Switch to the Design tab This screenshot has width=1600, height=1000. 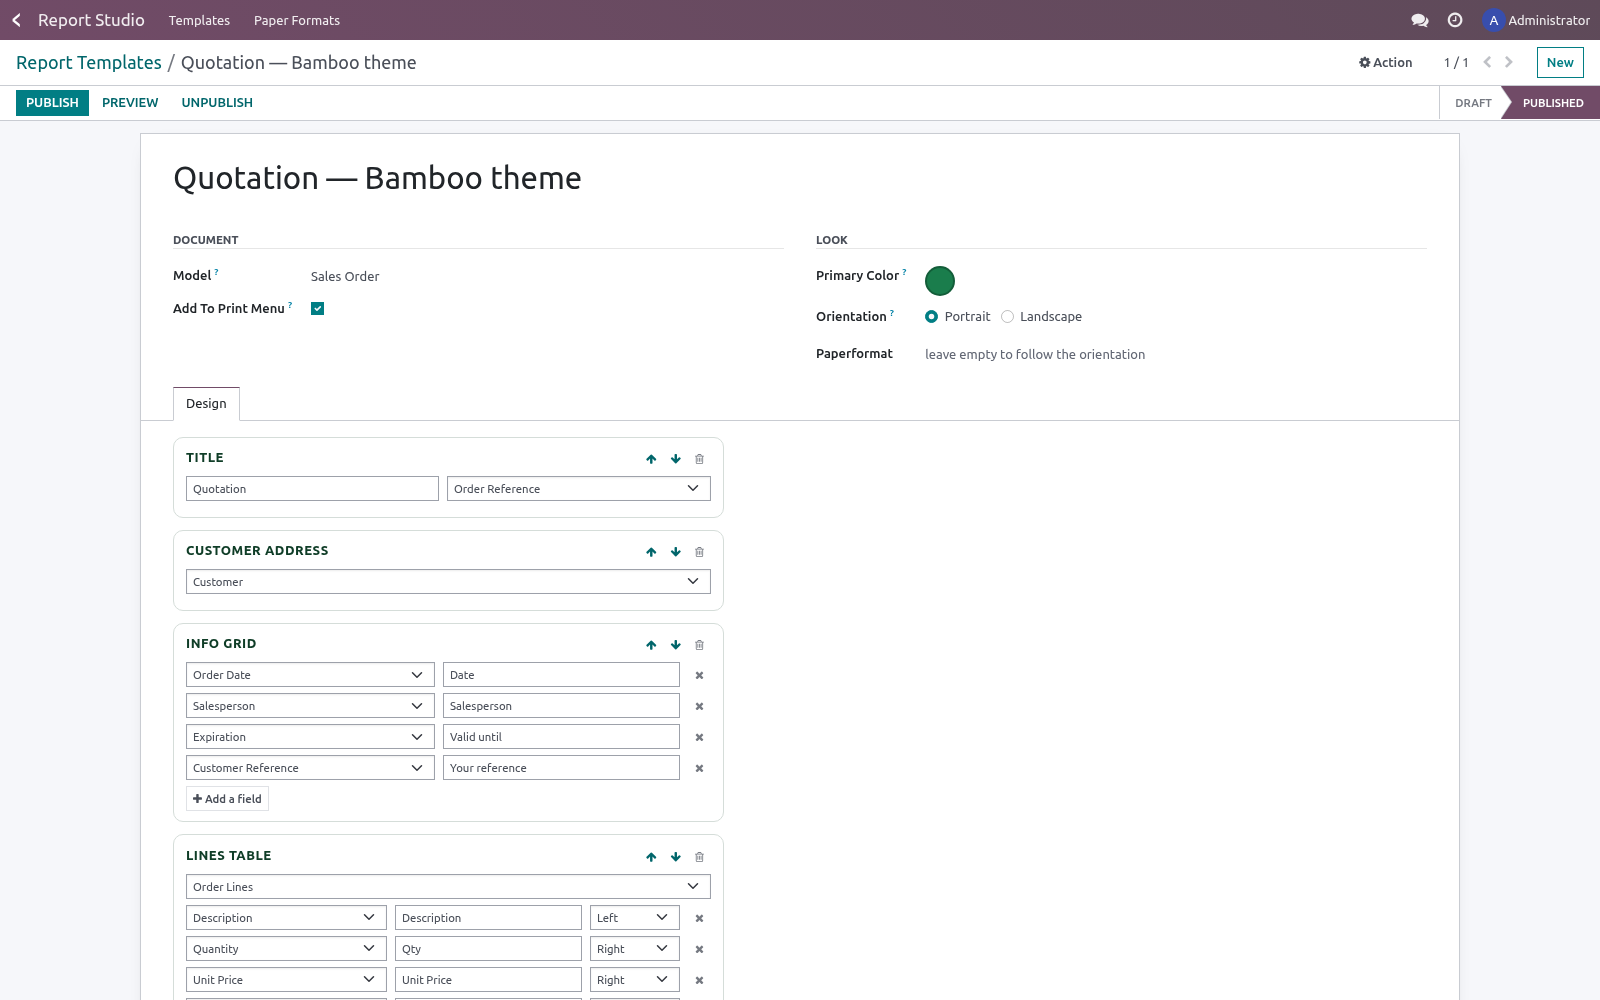[206, 403]
